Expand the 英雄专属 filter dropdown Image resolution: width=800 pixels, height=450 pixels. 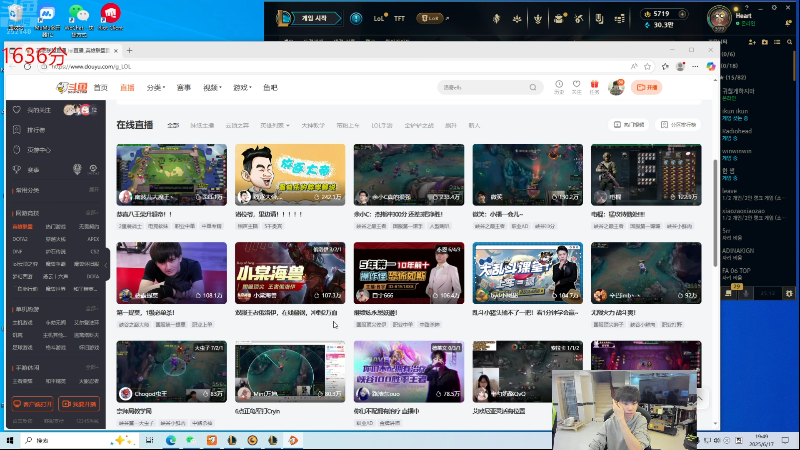[274, 125]
